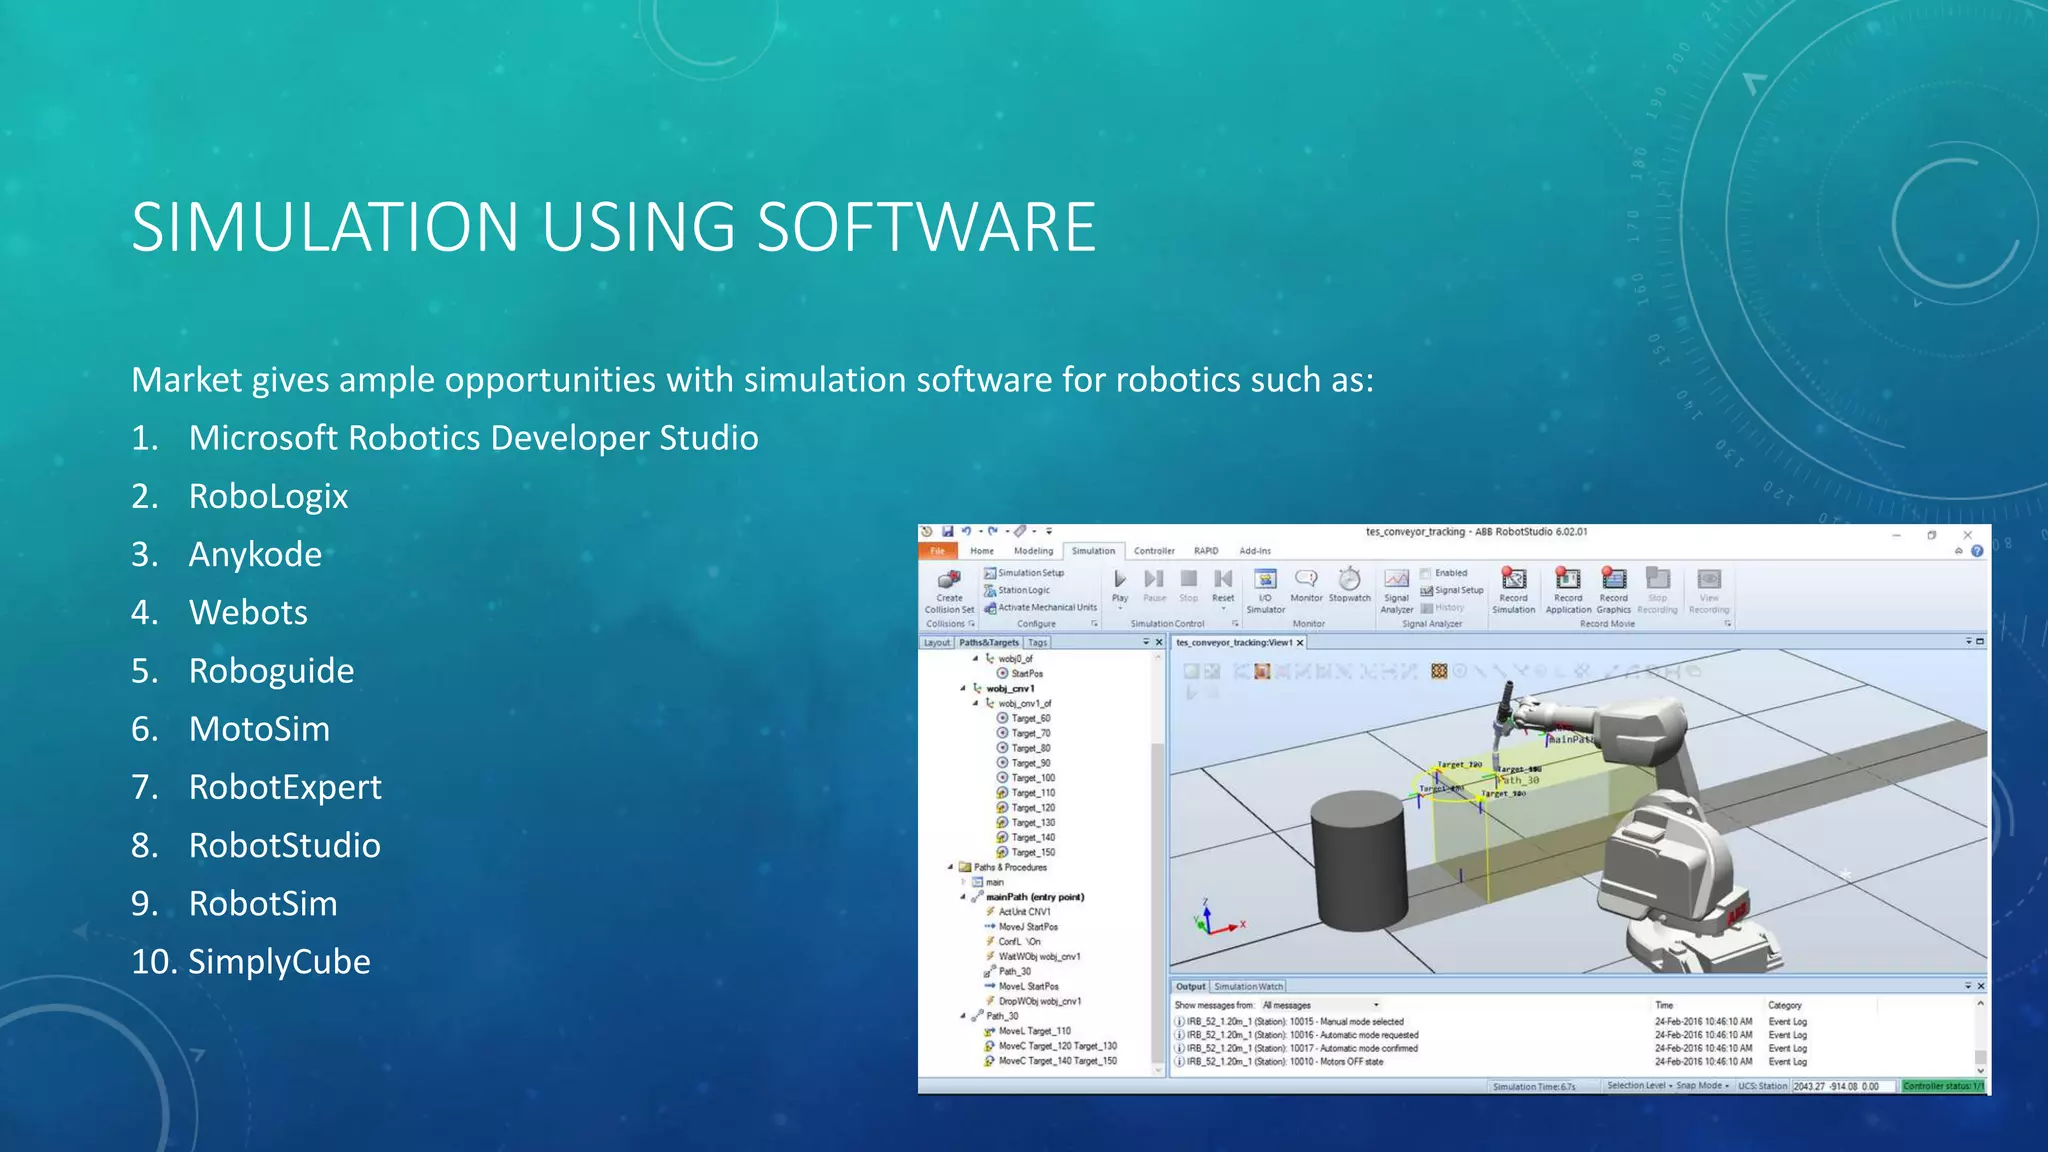Image resolution: width=2048 pixels, height=1152 pixels.
Task: Click the Stop simulation icon
Action: (1188, 579)
